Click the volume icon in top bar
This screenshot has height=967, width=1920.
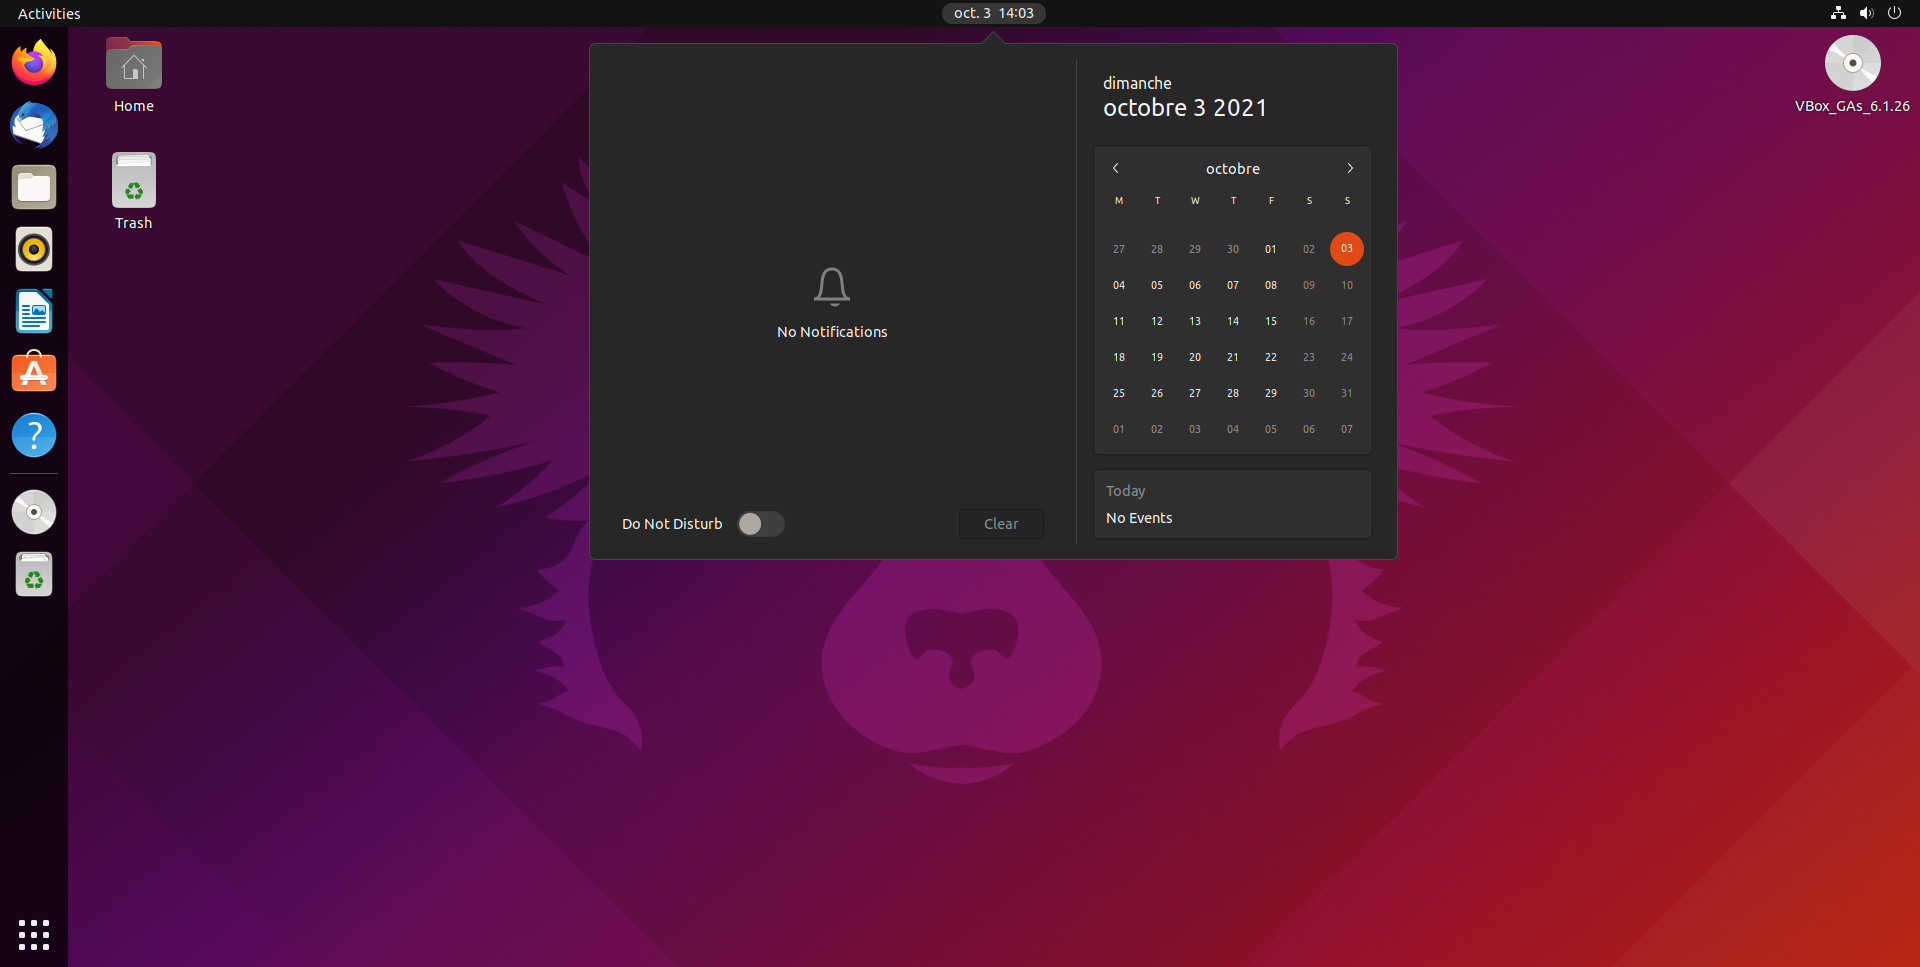pyautogui.click(x=1866, y=13)
